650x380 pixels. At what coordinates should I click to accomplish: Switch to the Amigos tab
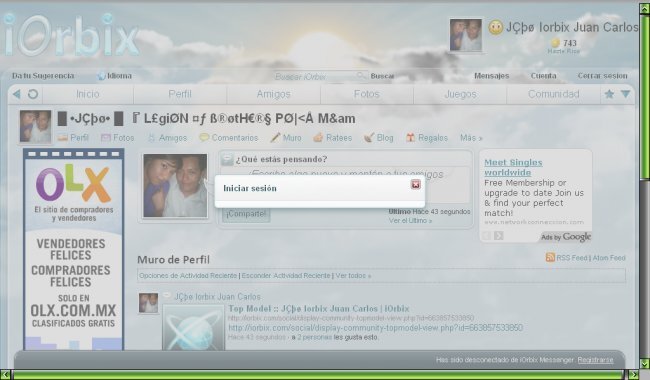(x=274, y=94)
